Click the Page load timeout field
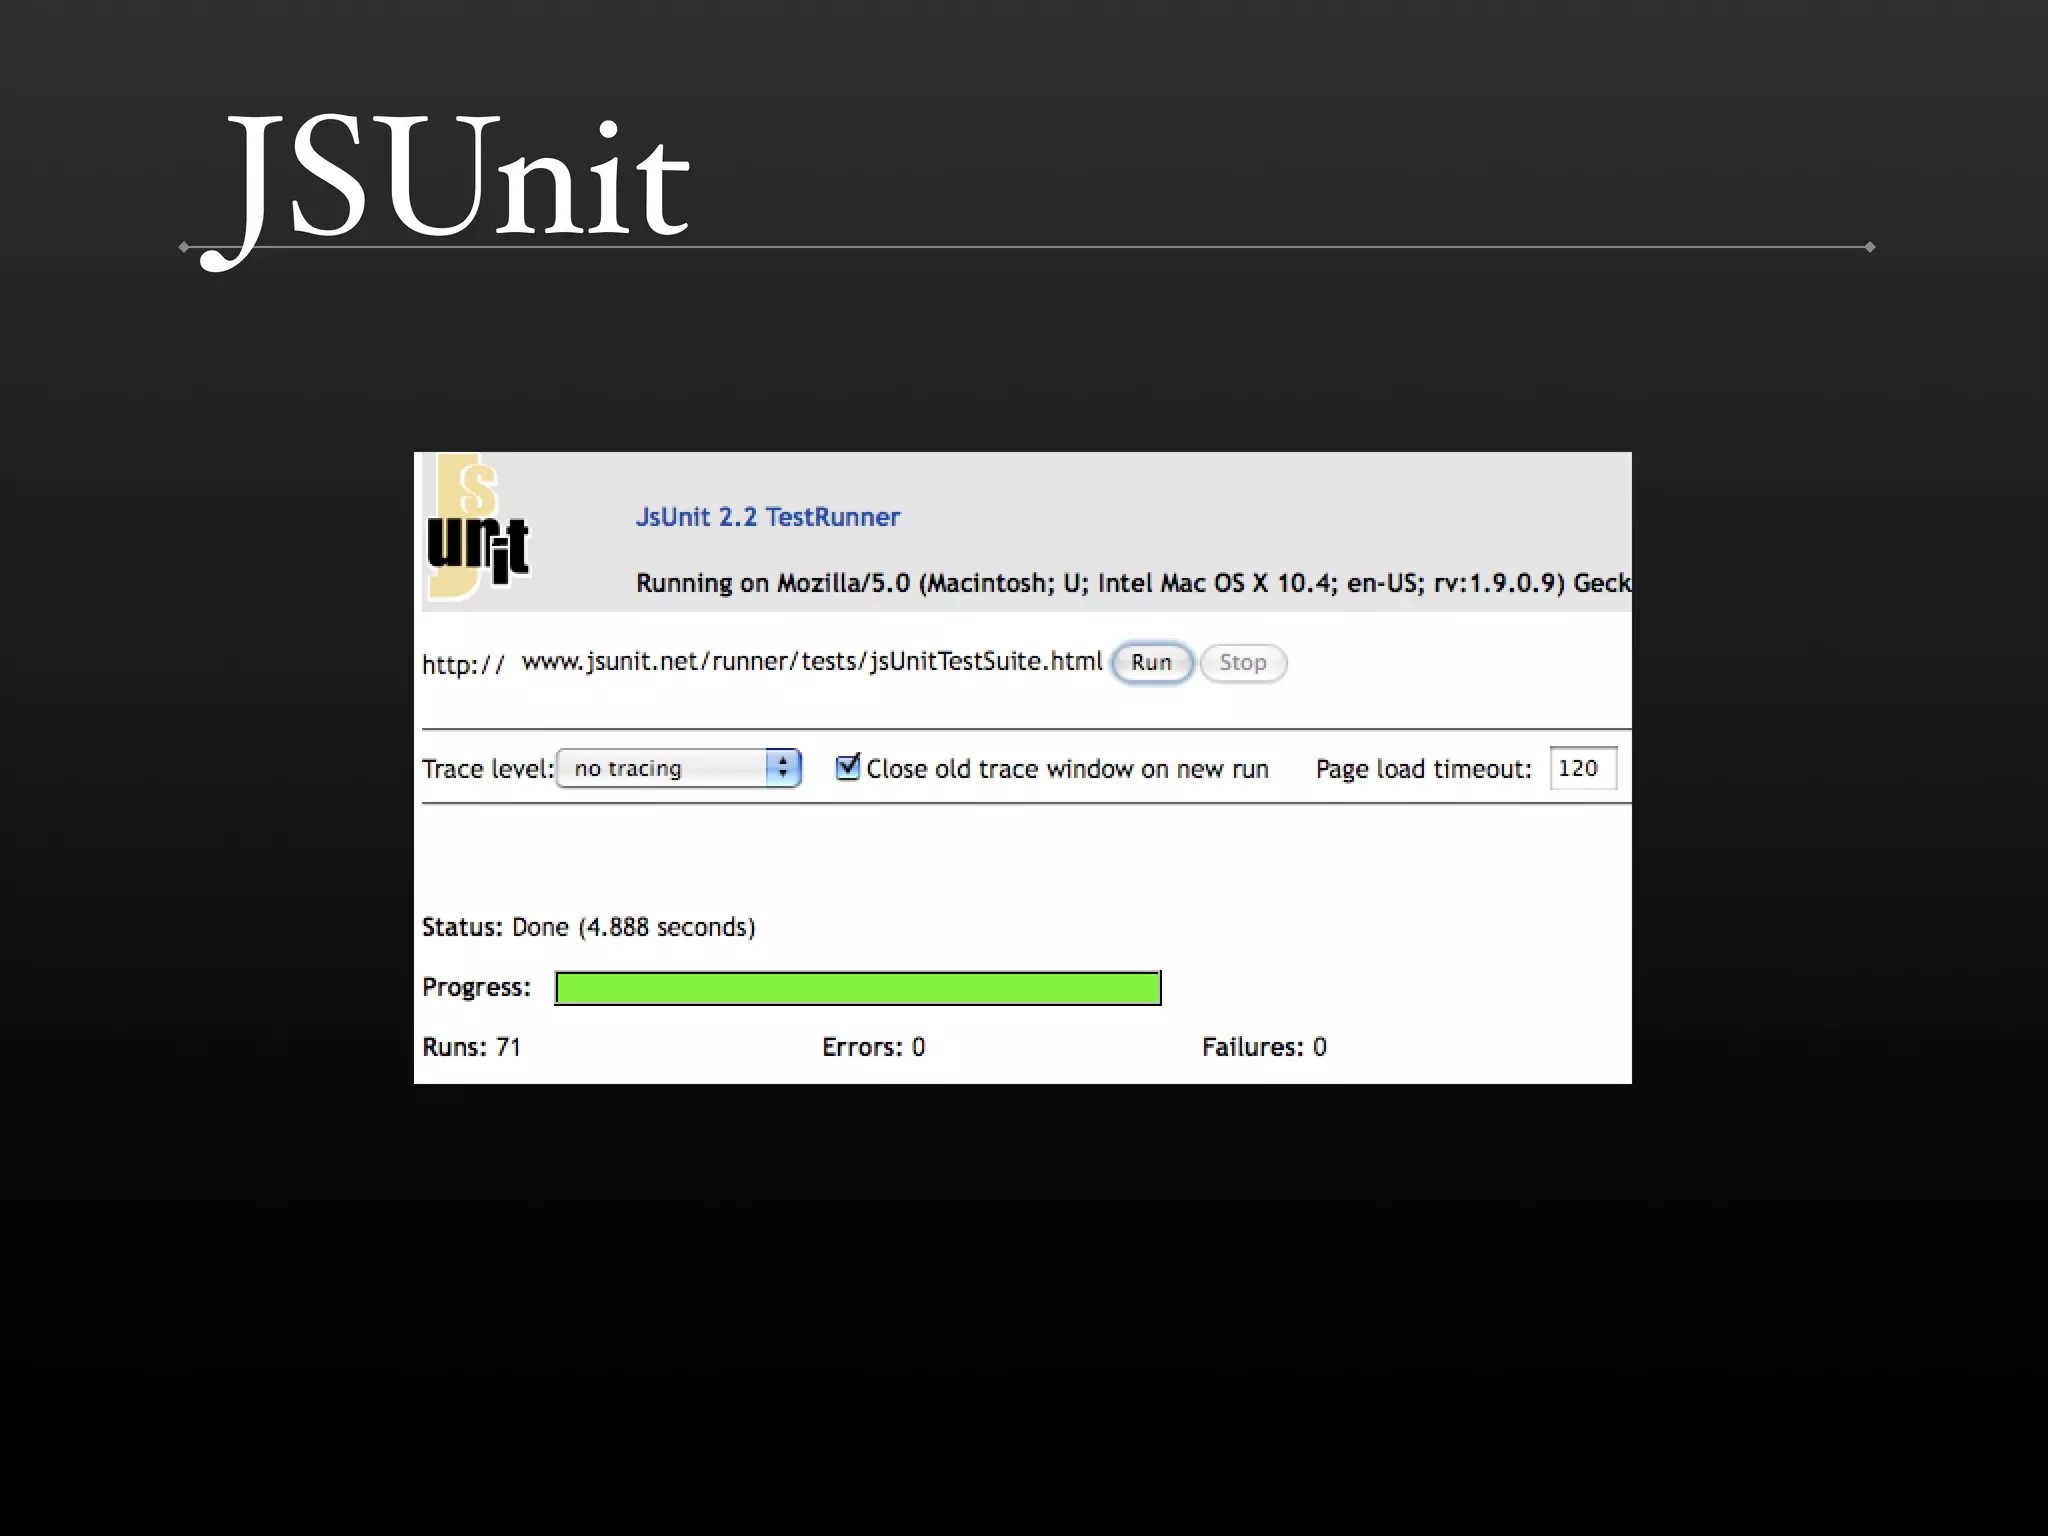Screen dimensions: 2048x1536 tap(1583, 768)
